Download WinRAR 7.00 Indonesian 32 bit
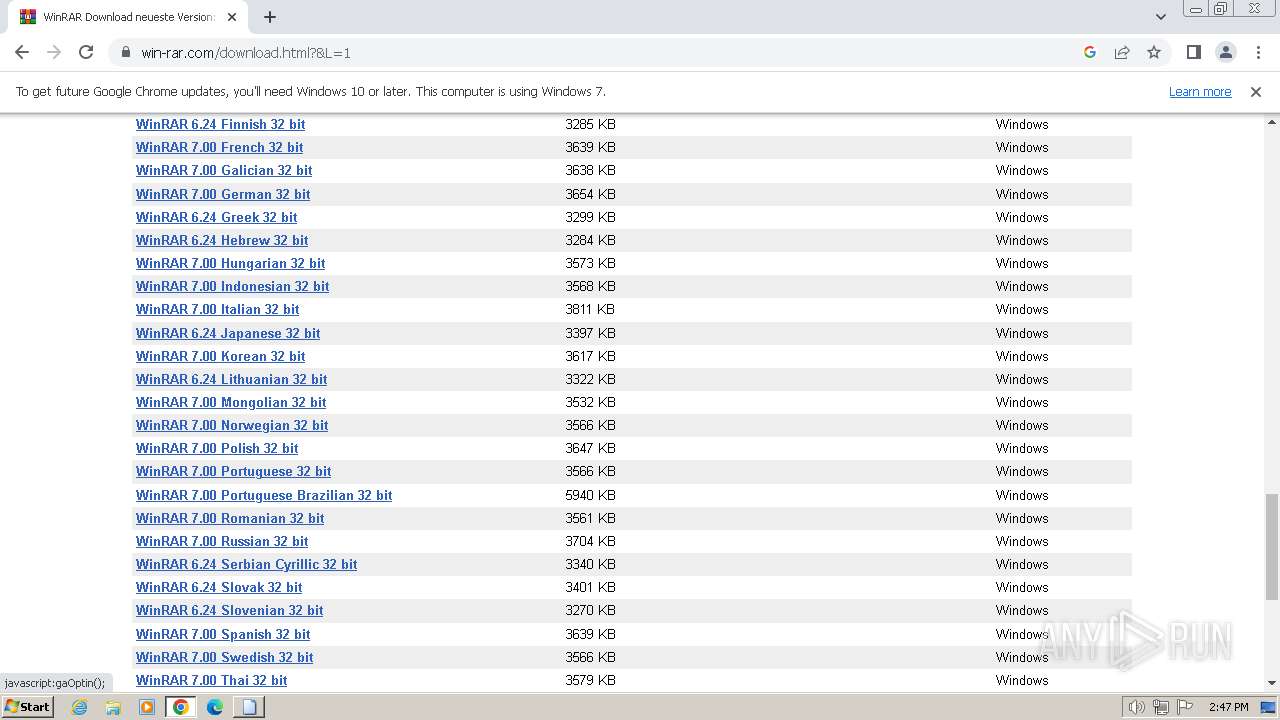 pyautogui.click(x=232, y=286)
